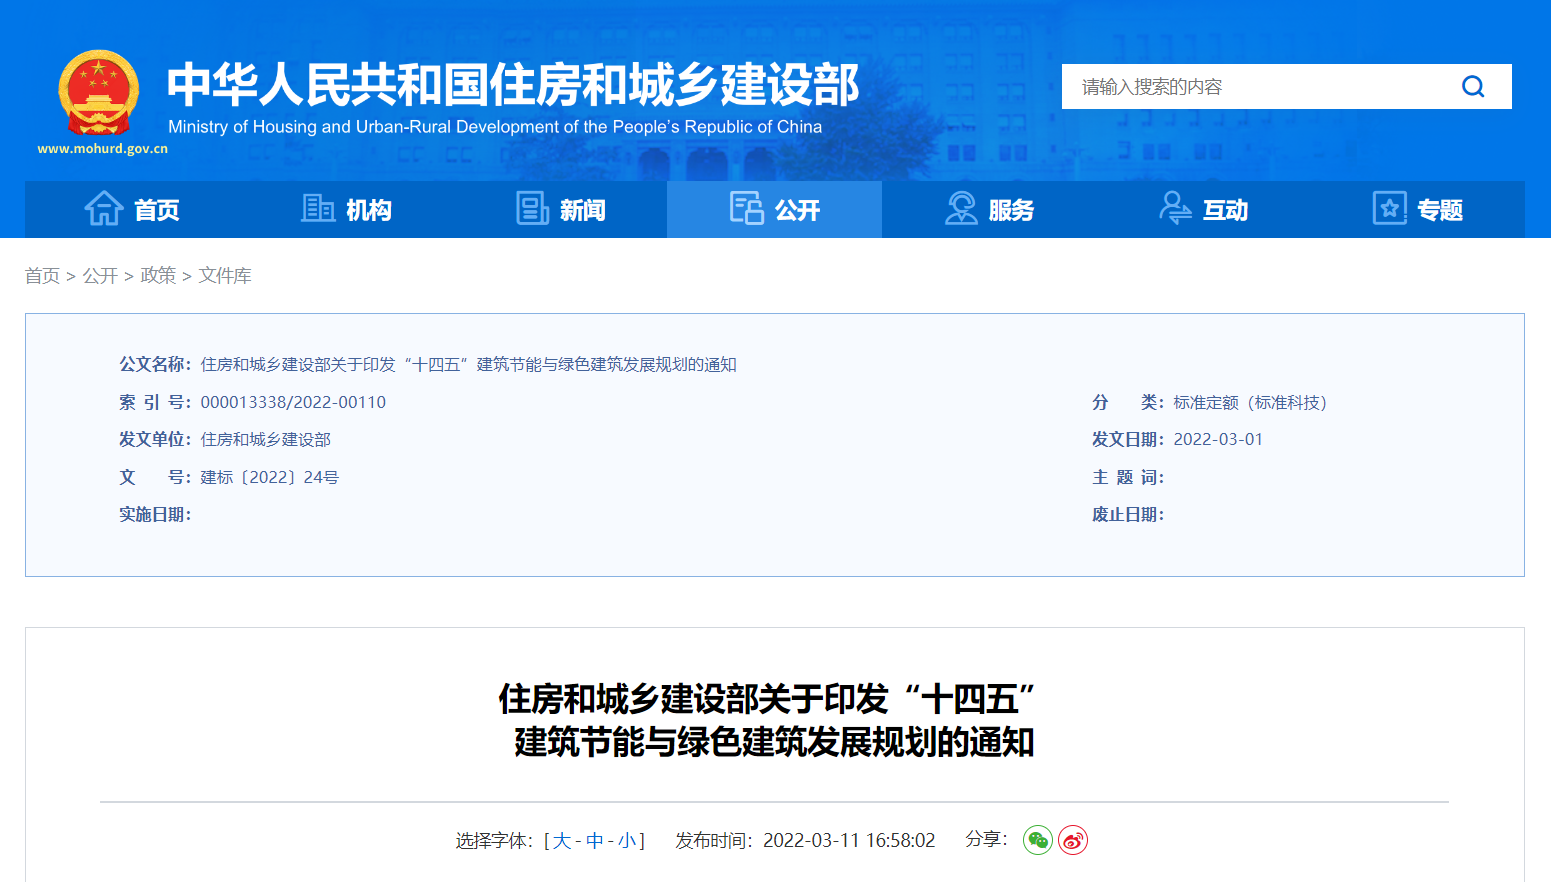Click the search magnifier icon

click(1473, 86)
